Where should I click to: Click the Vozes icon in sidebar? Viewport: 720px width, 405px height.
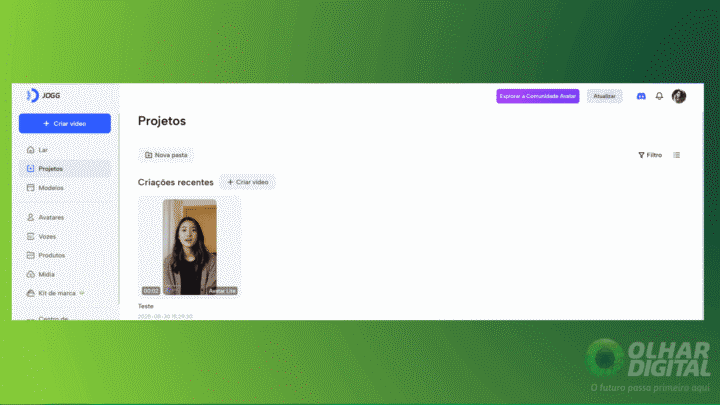[30, 236]
